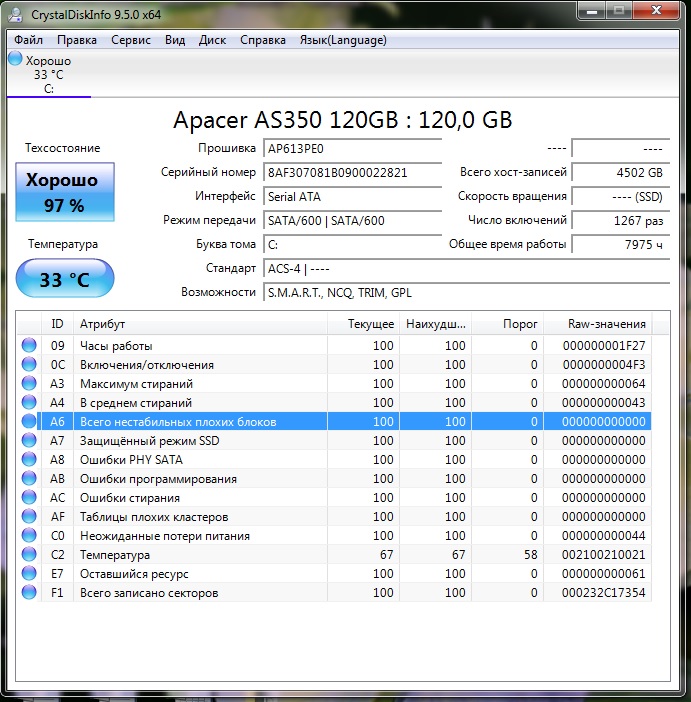The image size is (691, 702).
Task: Open the Диск menu
Action: 212,40
